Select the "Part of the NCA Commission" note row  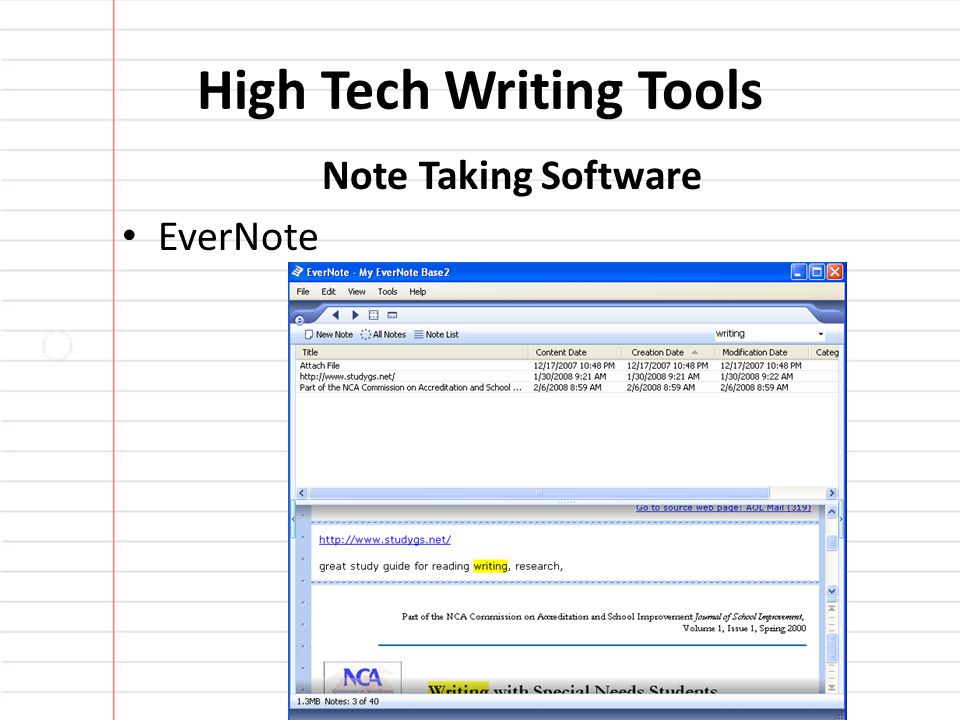point(567,388)
